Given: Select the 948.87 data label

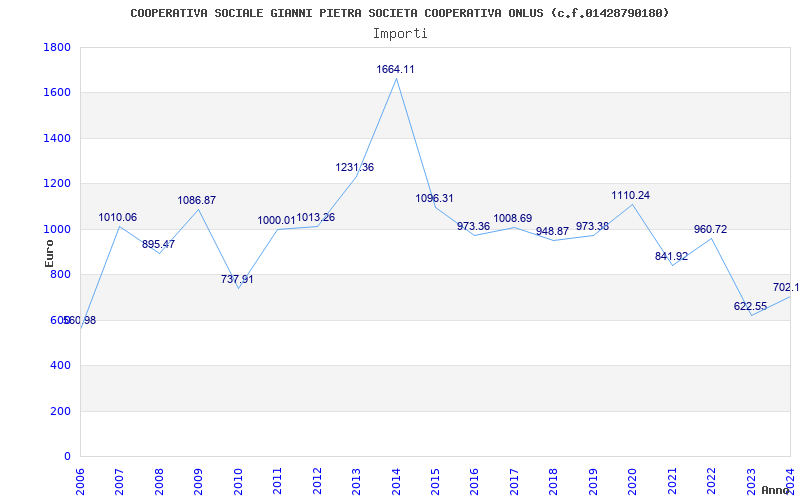Looking at the screenshot, I should 552,232.
